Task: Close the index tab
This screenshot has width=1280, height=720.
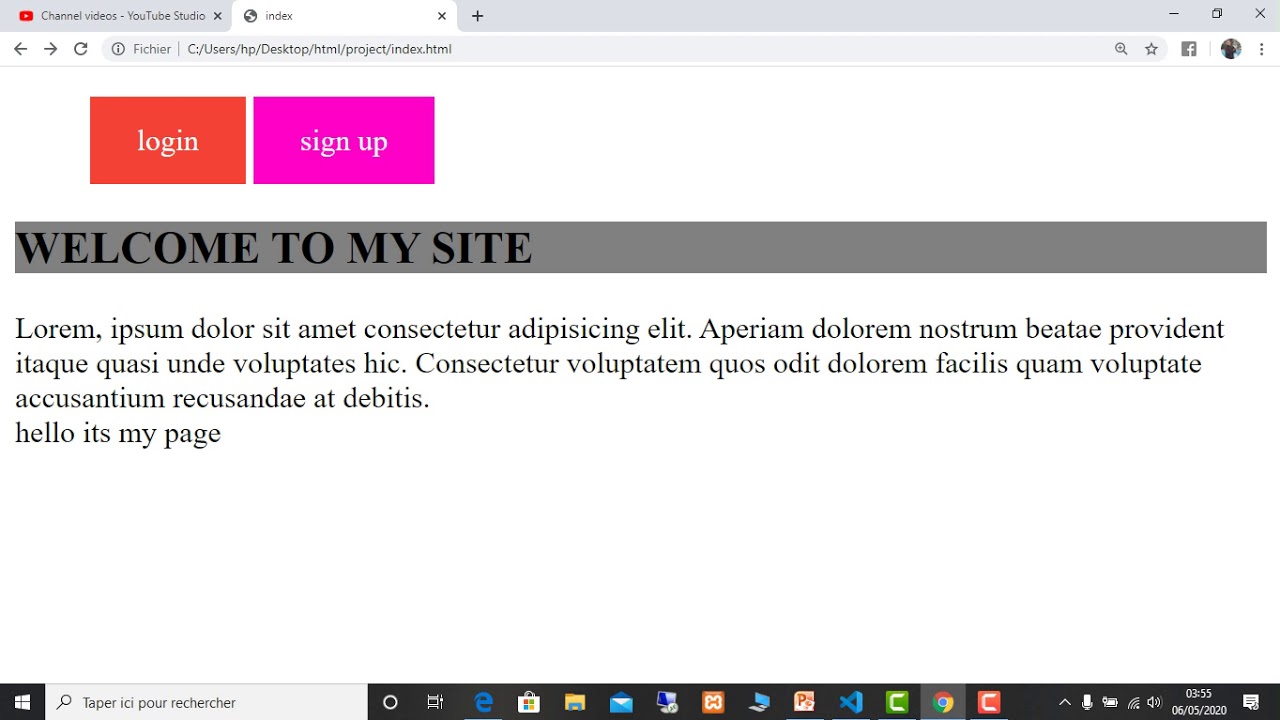Action: 442,16
